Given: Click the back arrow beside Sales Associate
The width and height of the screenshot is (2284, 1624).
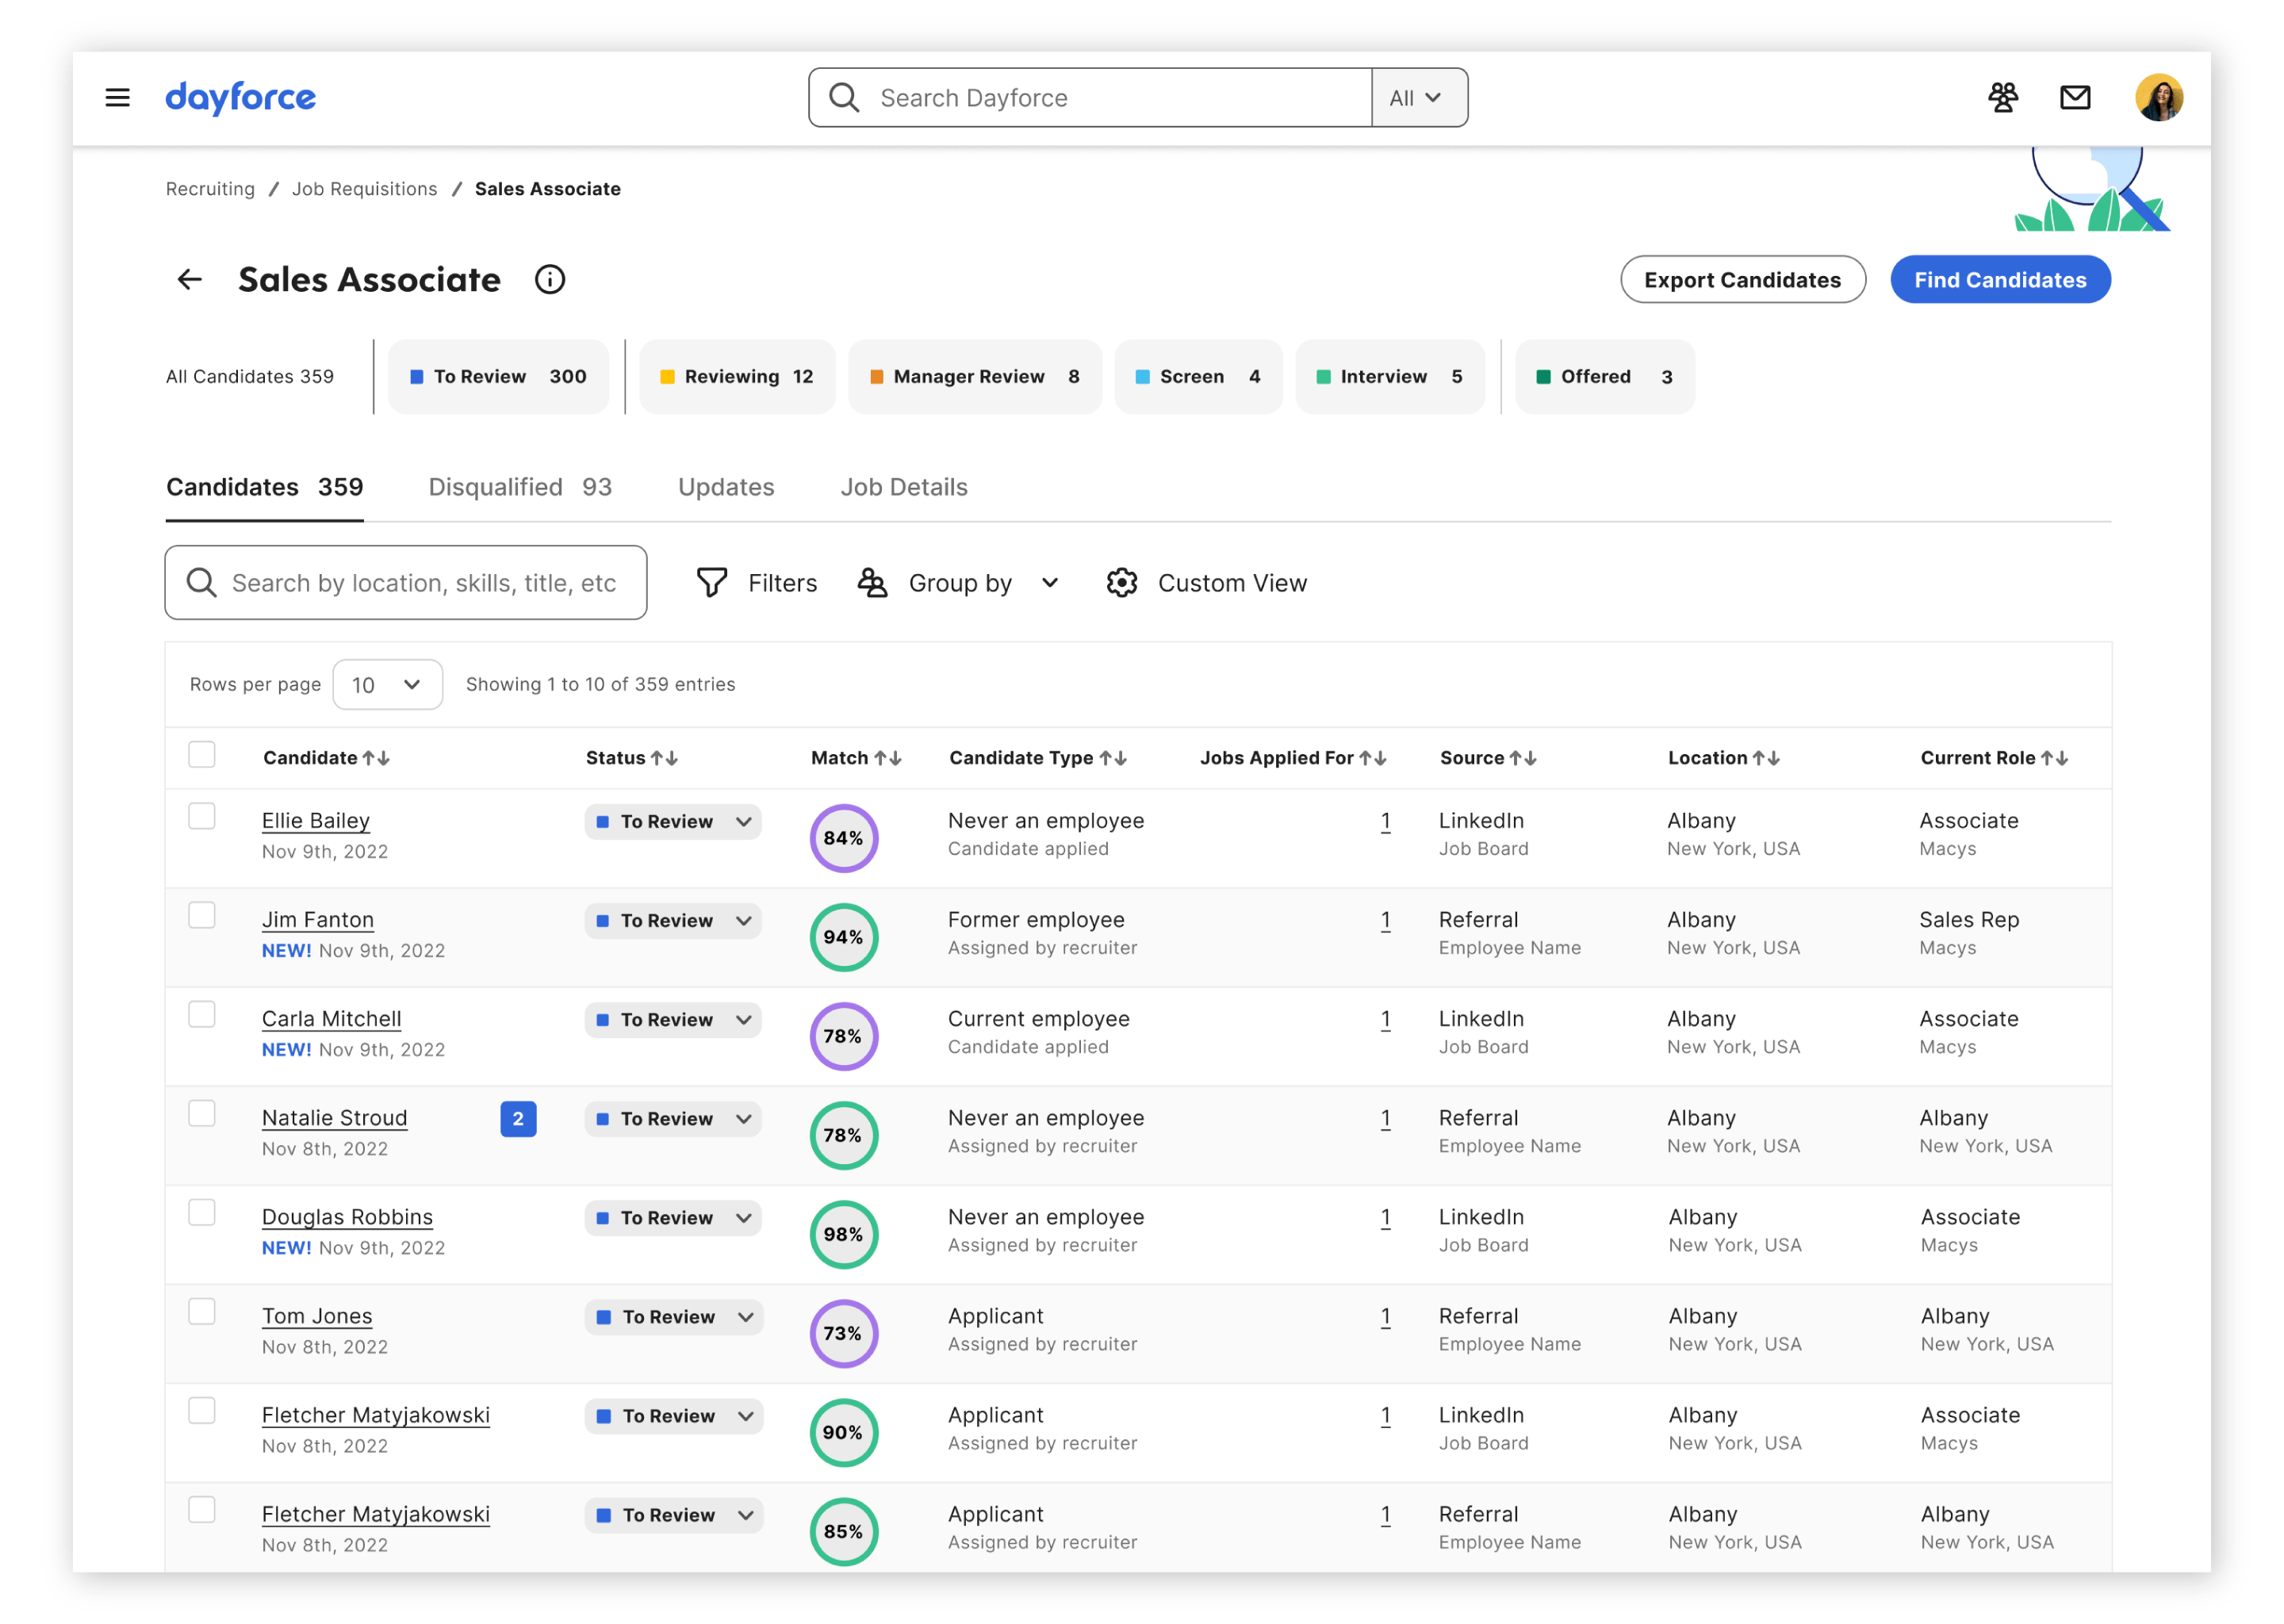Looking at the screenshot, I should [x=190, y=280].
